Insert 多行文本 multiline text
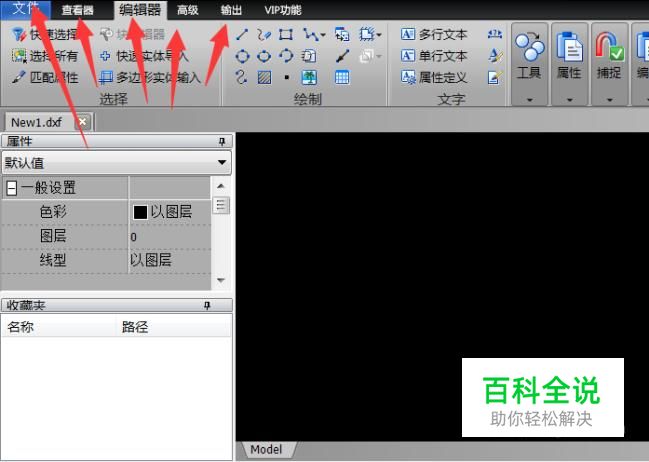The width and height of the screenshot is (649, 462). (x=434, y=34)
